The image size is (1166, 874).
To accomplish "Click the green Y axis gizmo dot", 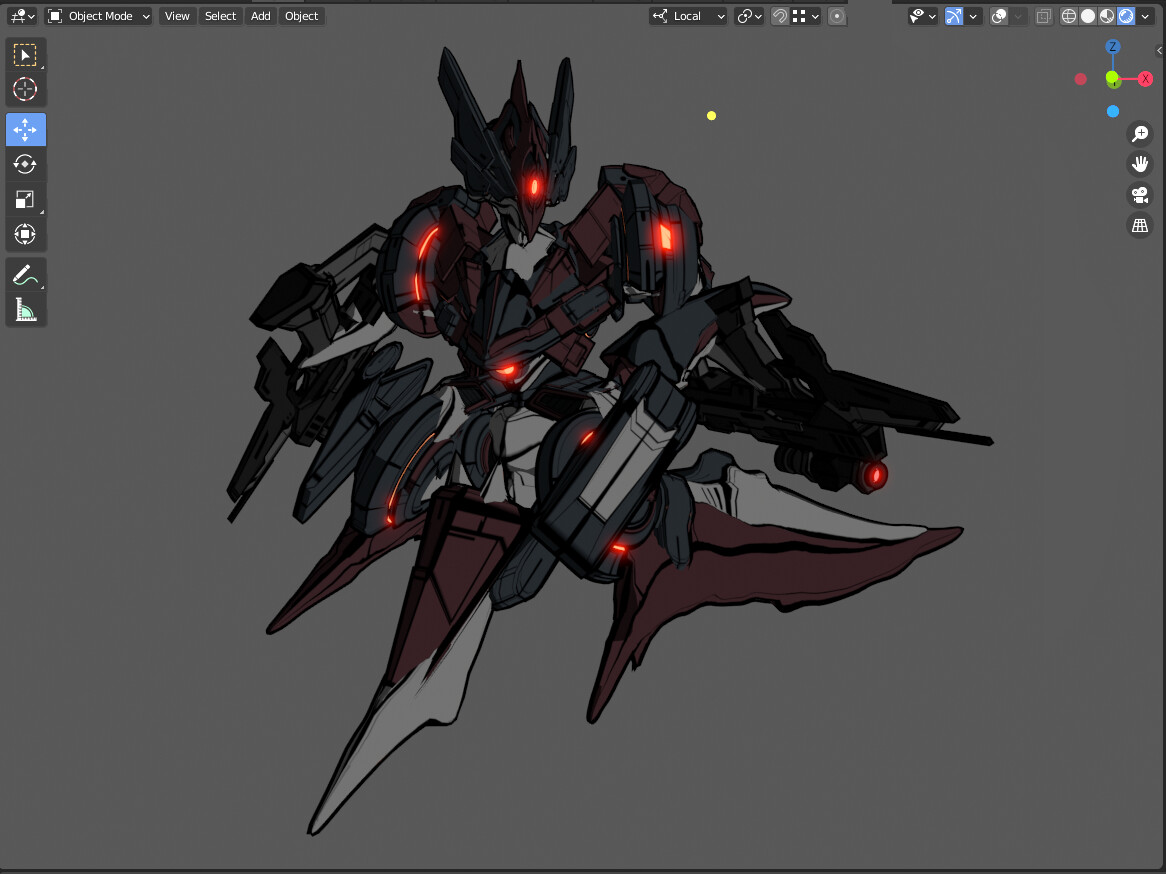I will (x=1112, y=77).
